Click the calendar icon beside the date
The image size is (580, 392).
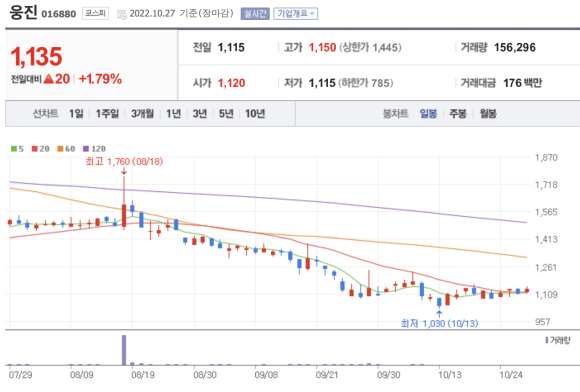[x=122, y=14]
